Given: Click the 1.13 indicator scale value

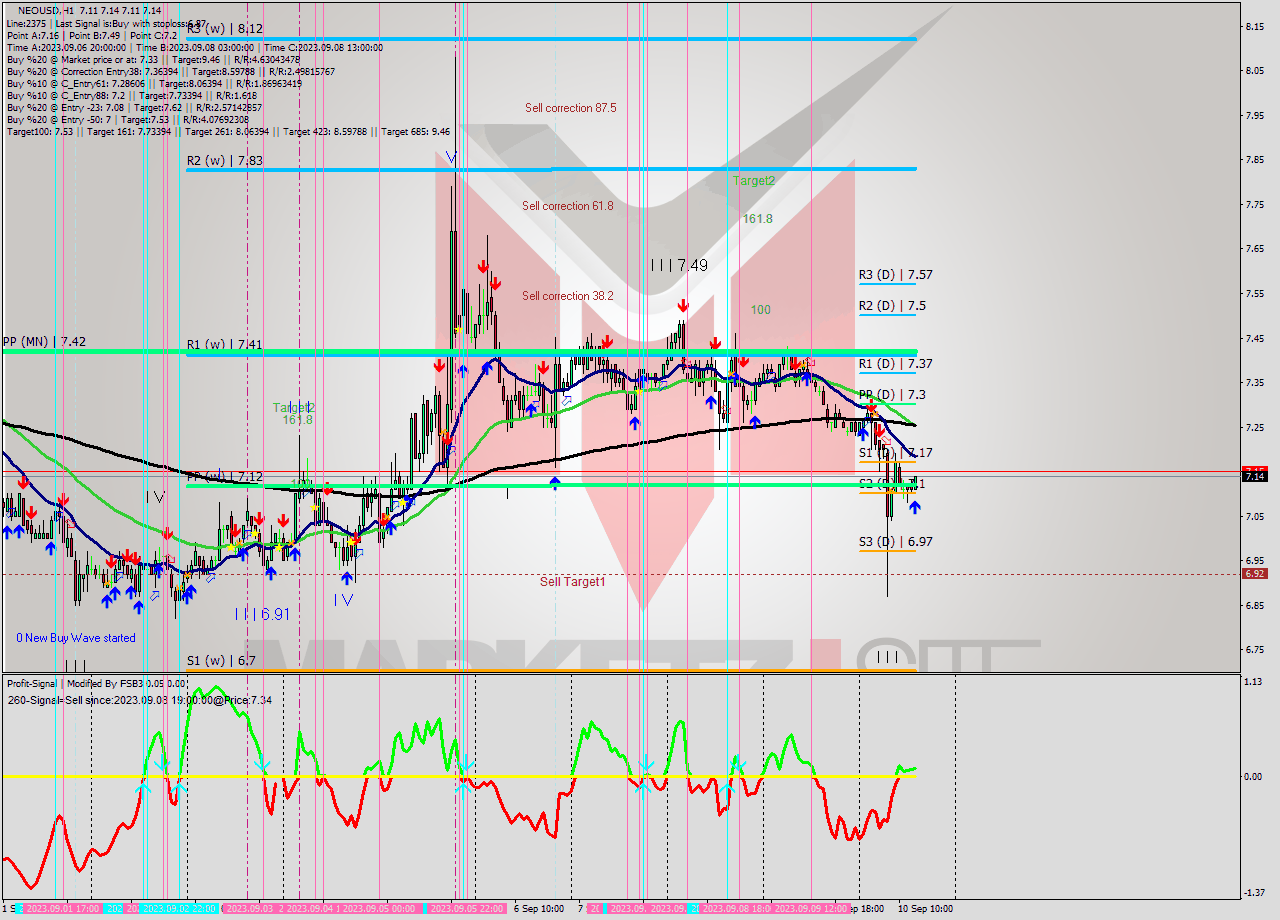Looking at the screenshot, I should pos(1255,682).
